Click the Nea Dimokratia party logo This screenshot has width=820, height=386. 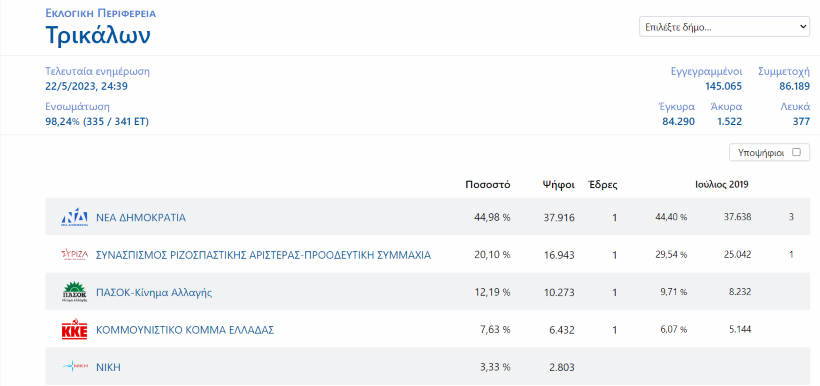(x=74, y=217)
